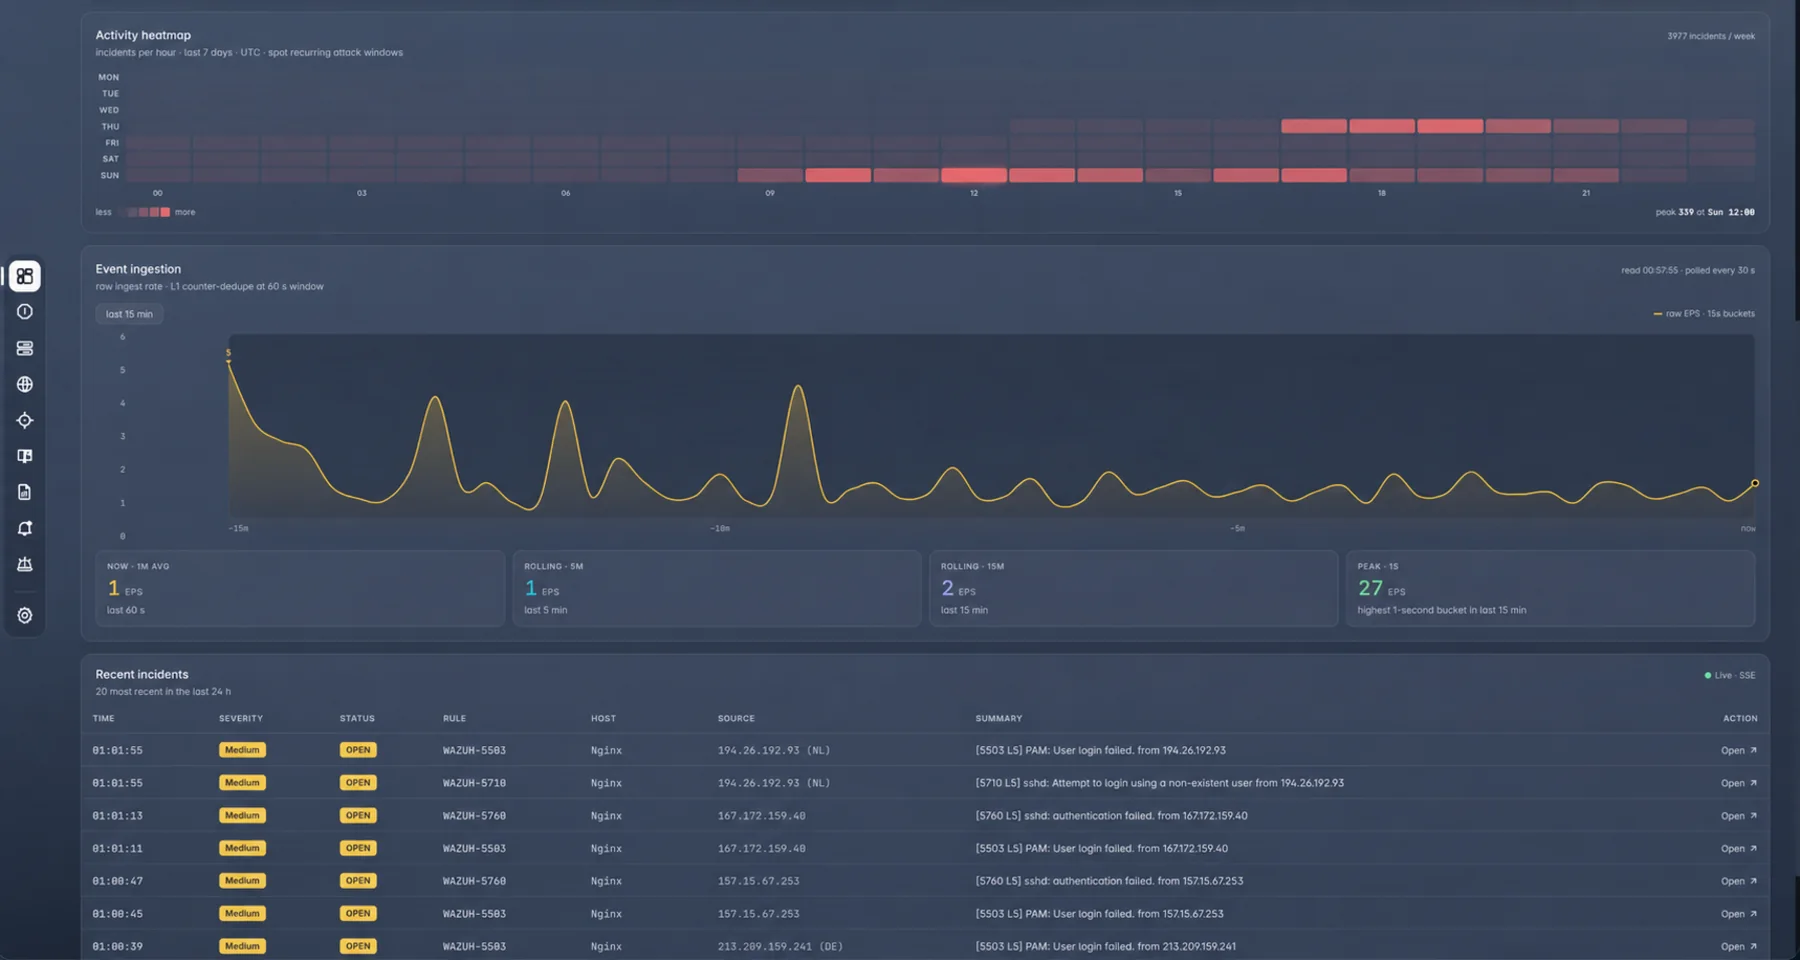Image resolution: width=1800 pixels, height=960 pixels.
Task: Click the 'Activity heatmap' panel title
Action: click(143, 35)
